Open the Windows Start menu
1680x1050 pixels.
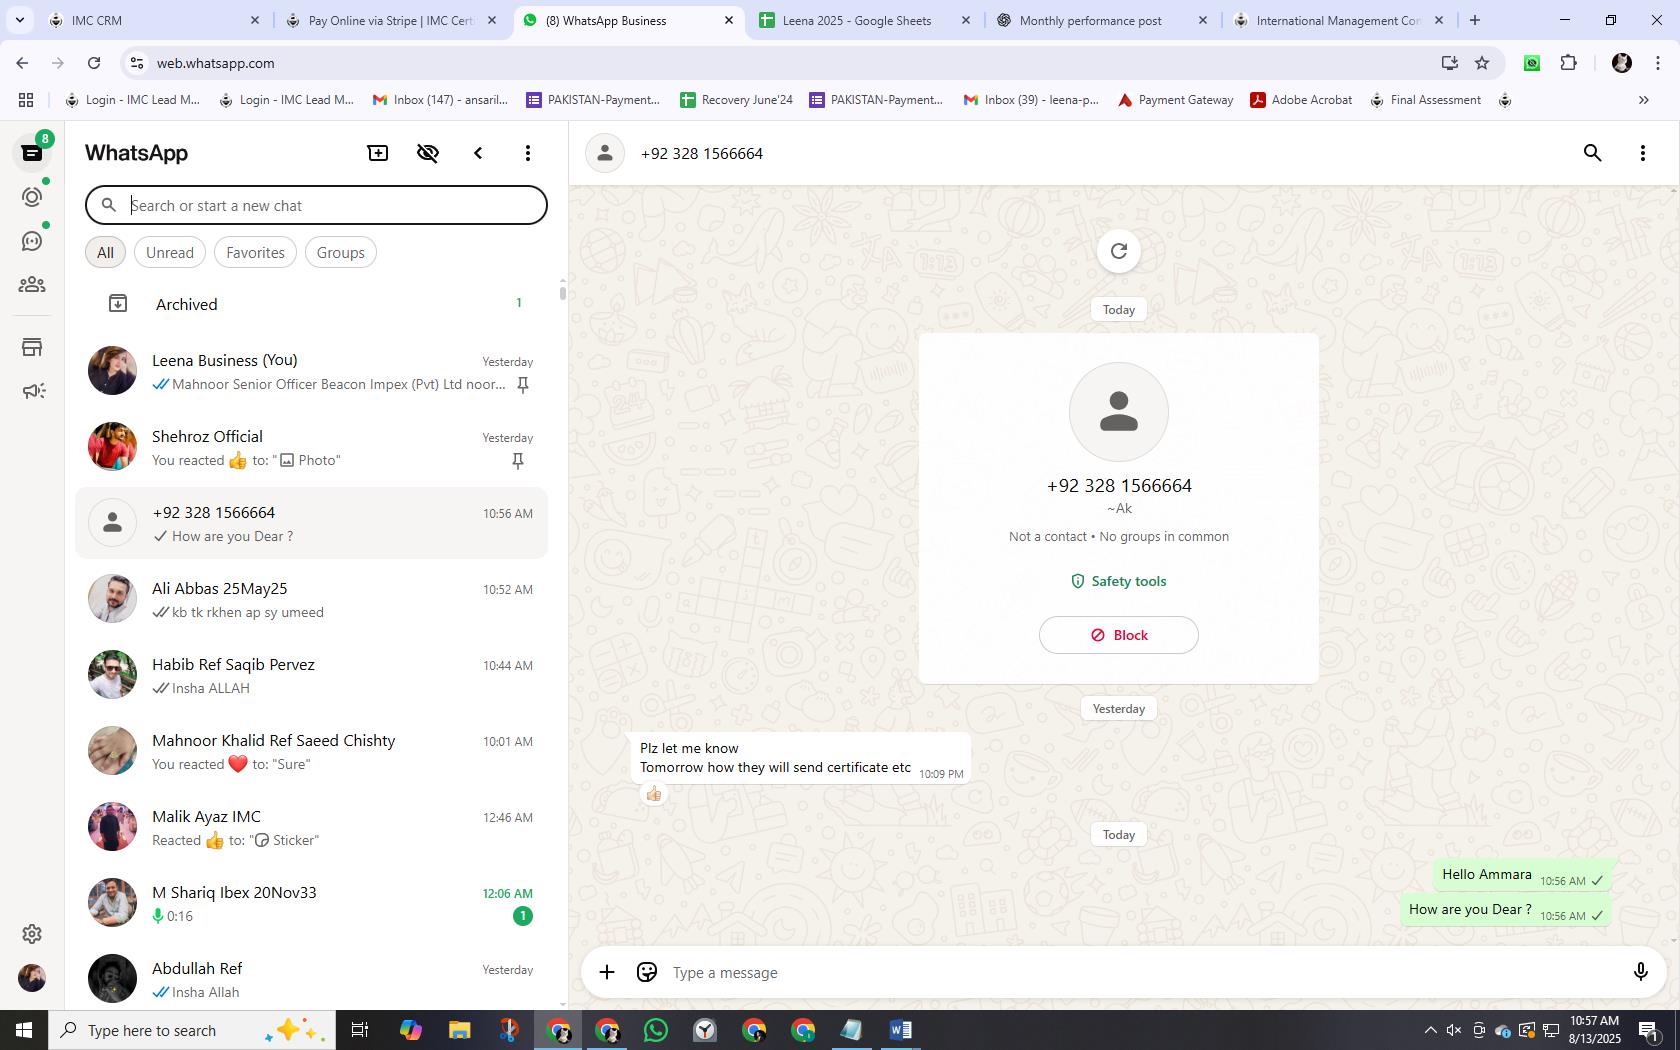point(24,1030)
